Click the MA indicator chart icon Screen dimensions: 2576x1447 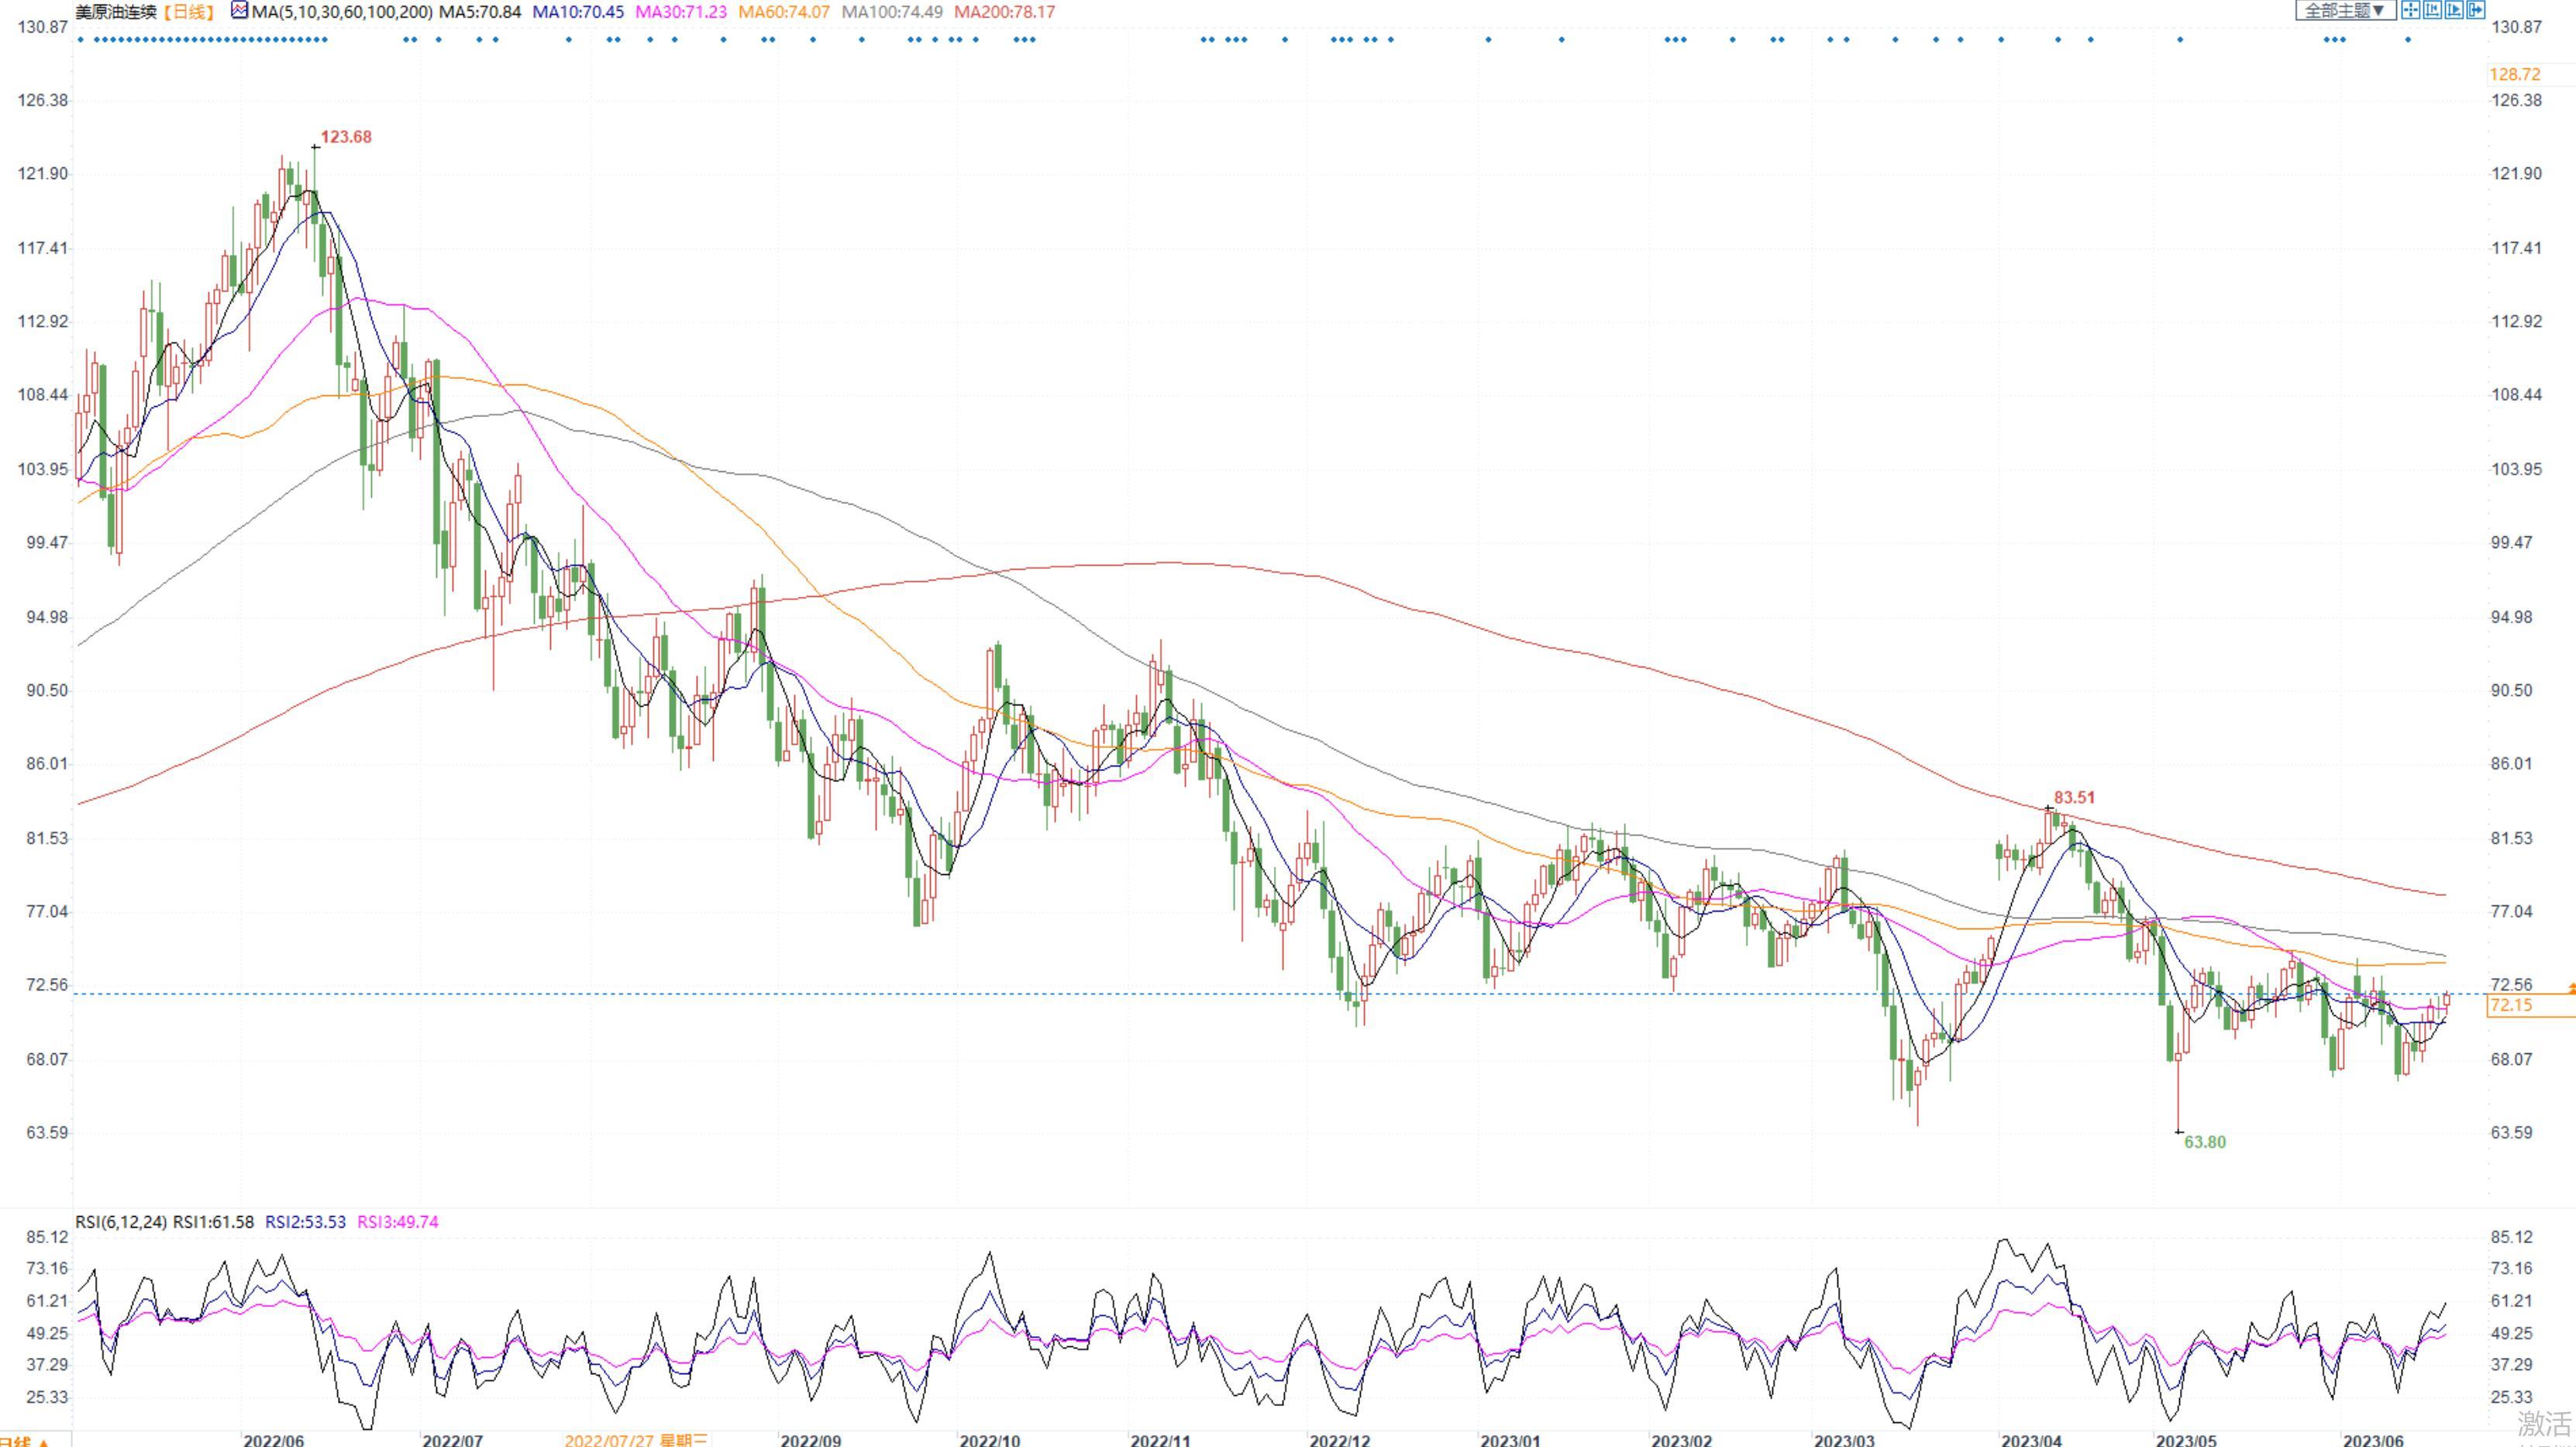tap(239, 11)
